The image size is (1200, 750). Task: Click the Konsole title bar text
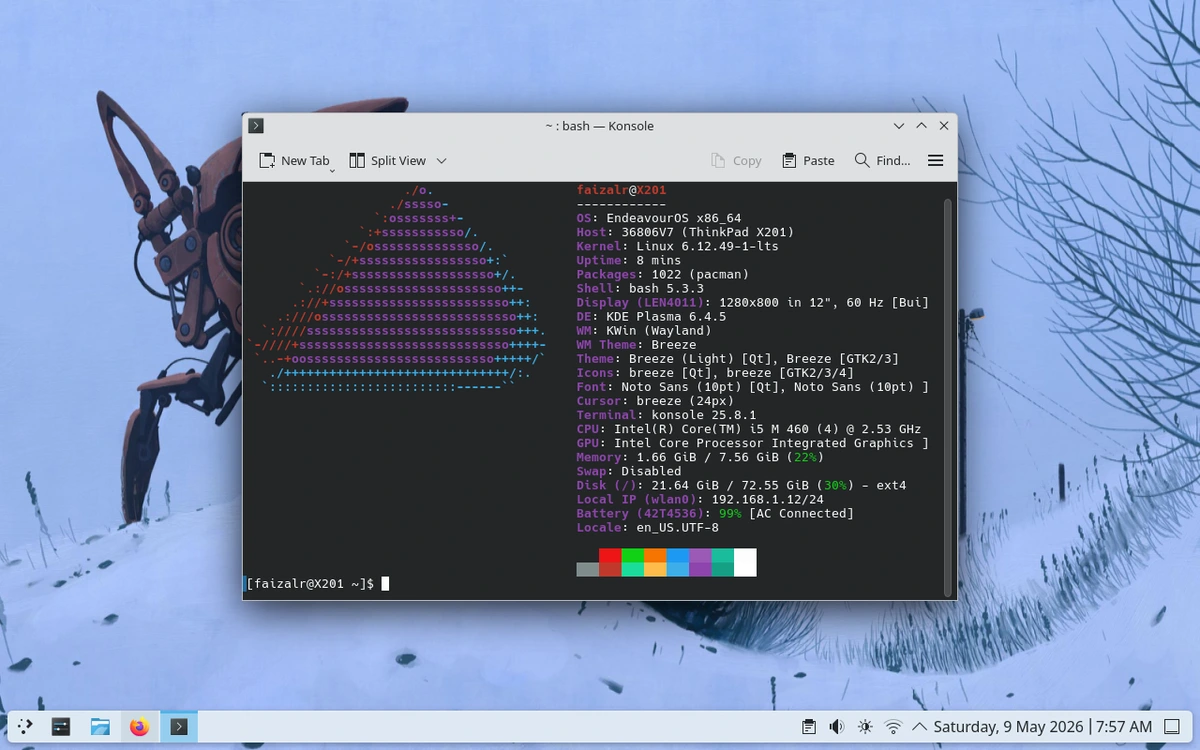point(599,126)
